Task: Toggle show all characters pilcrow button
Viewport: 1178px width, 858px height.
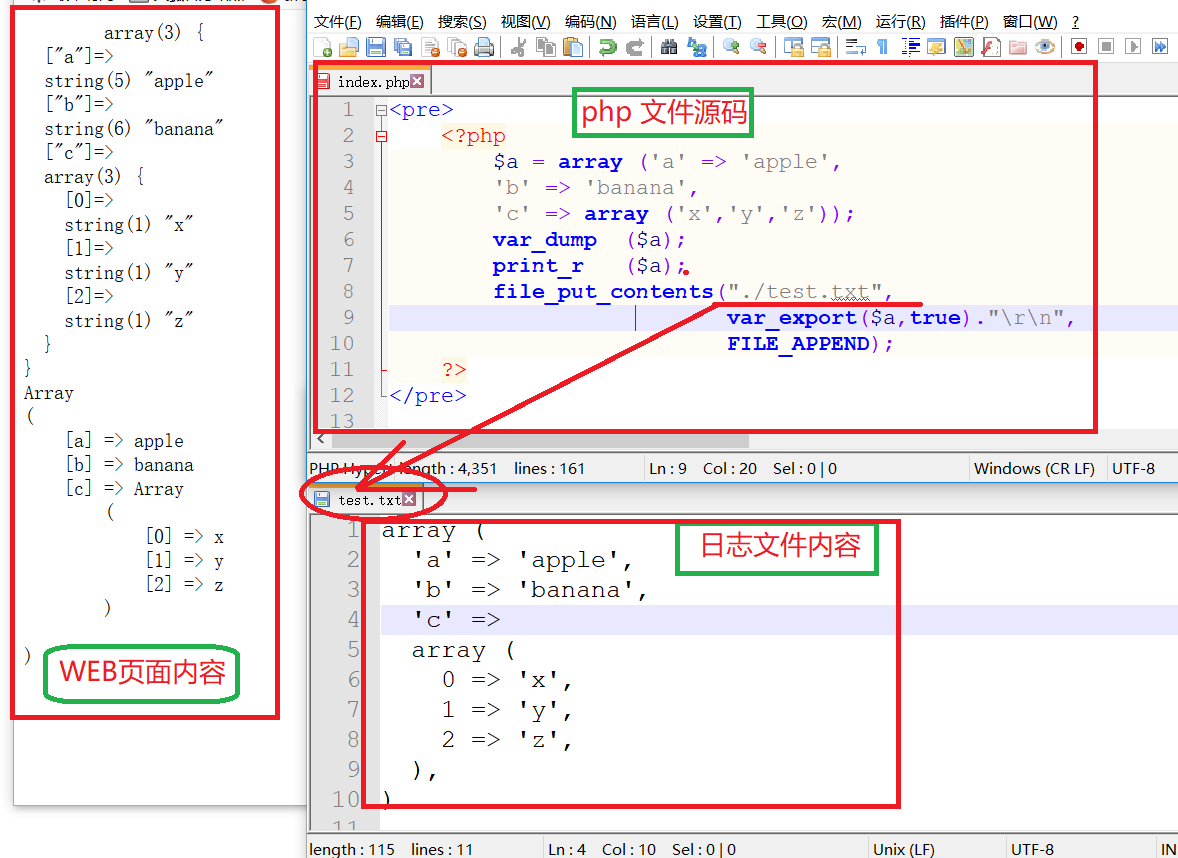Action: (882, 47)
